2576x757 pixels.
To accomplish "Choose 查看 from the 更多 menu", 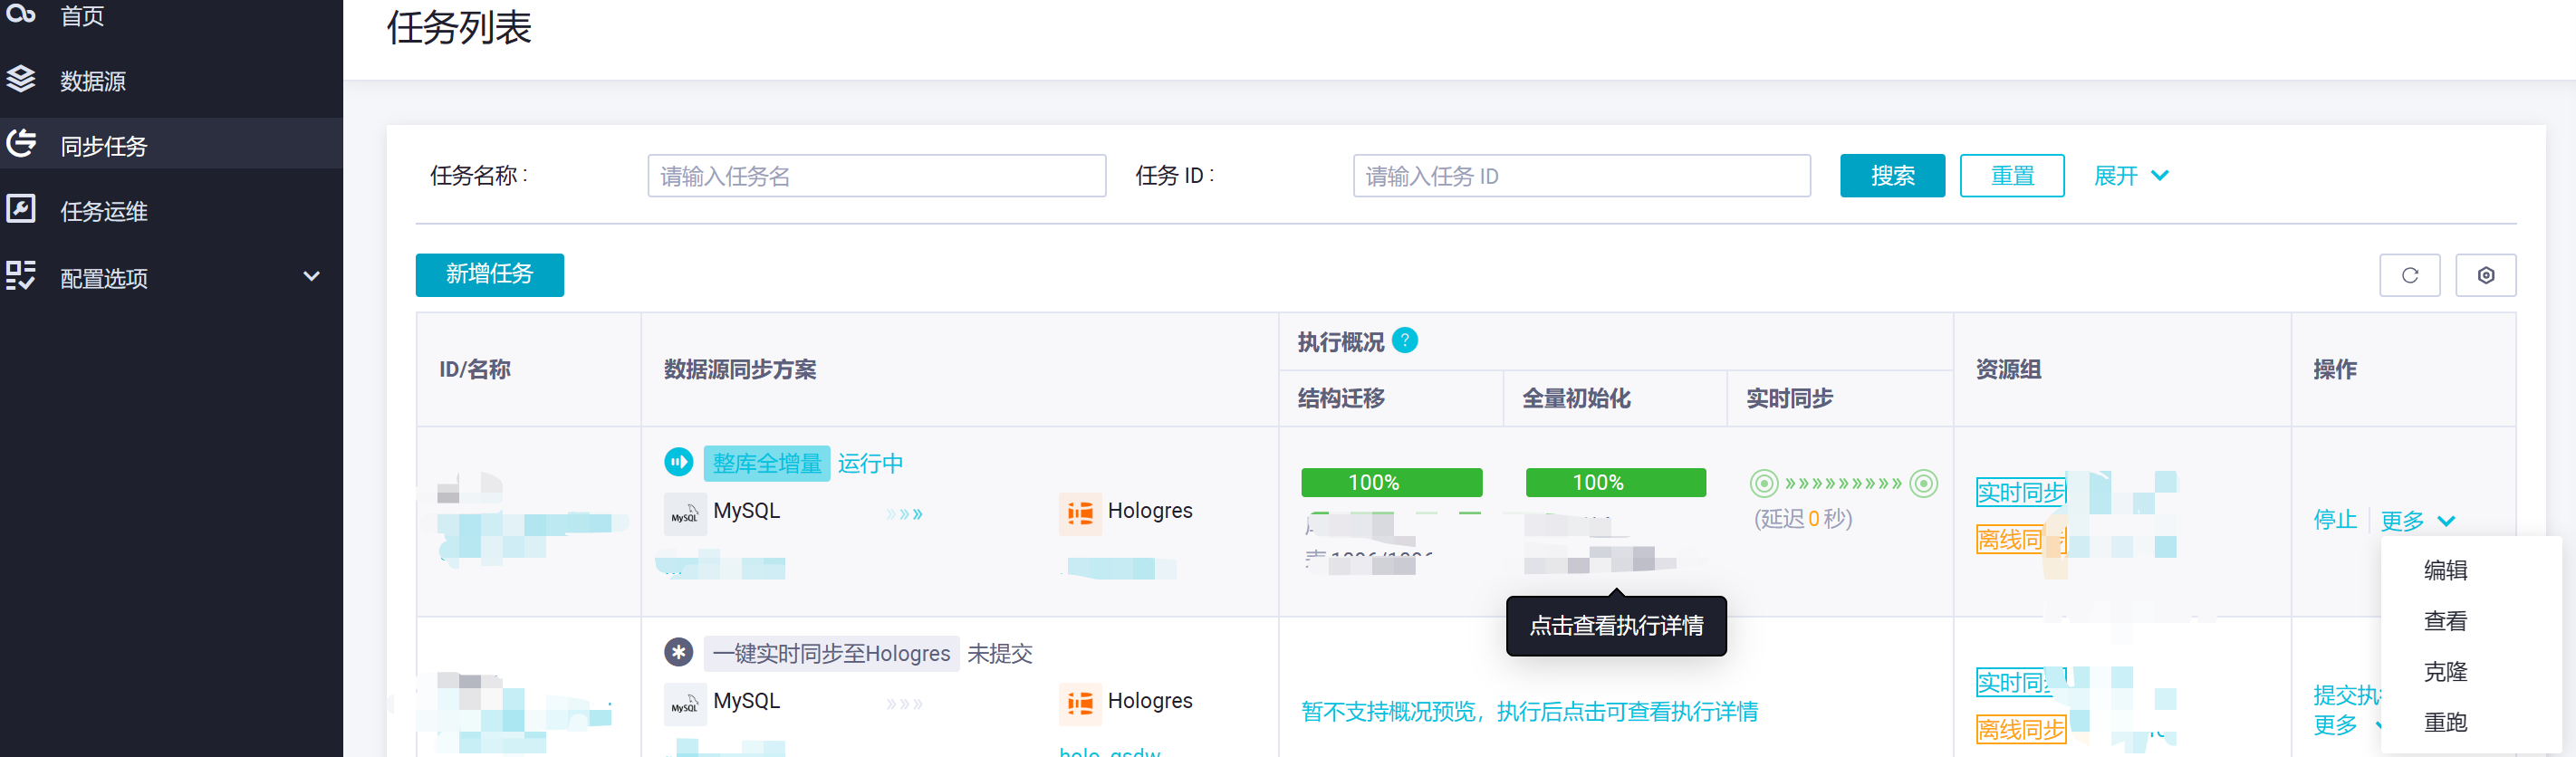I will coord(2445,621).
